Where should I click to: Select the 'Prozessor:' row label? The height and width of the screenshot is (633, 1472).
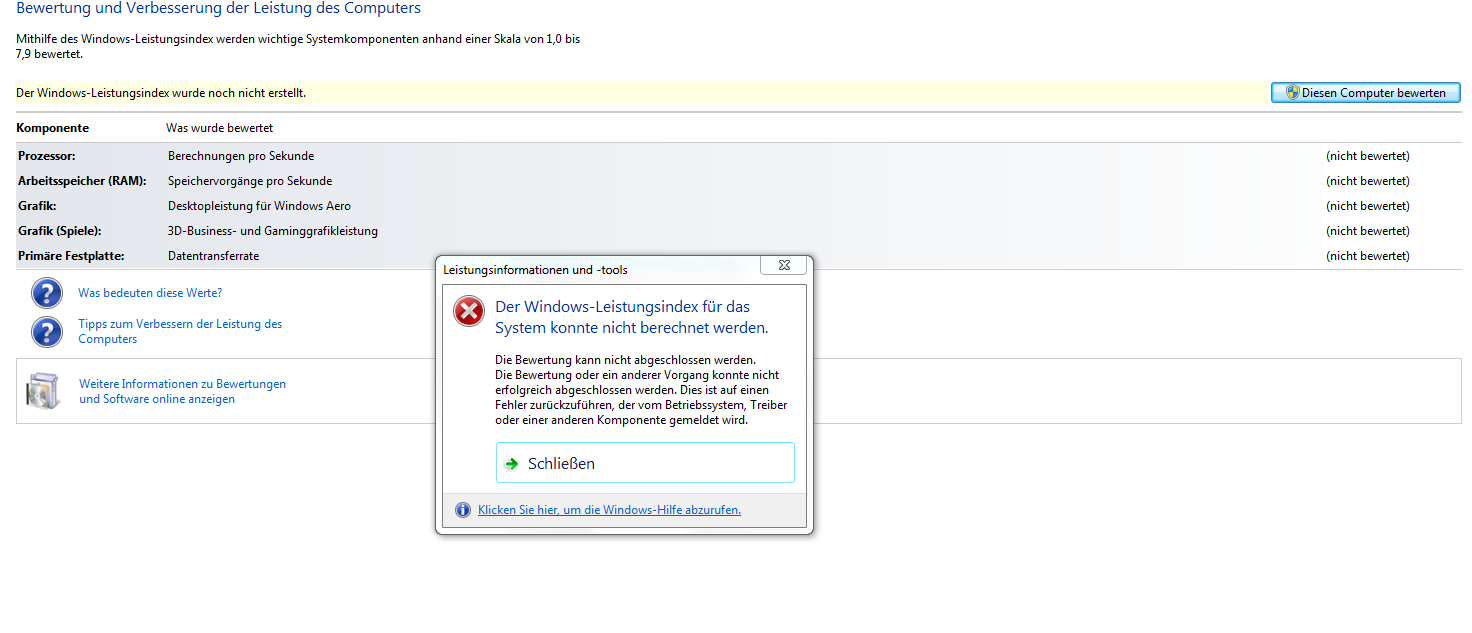[x=46, y=156]
